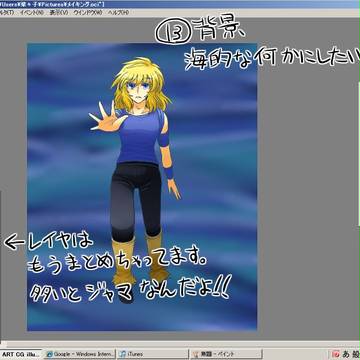Switch to the ART CG illu... taskbar button

[21, 354]
